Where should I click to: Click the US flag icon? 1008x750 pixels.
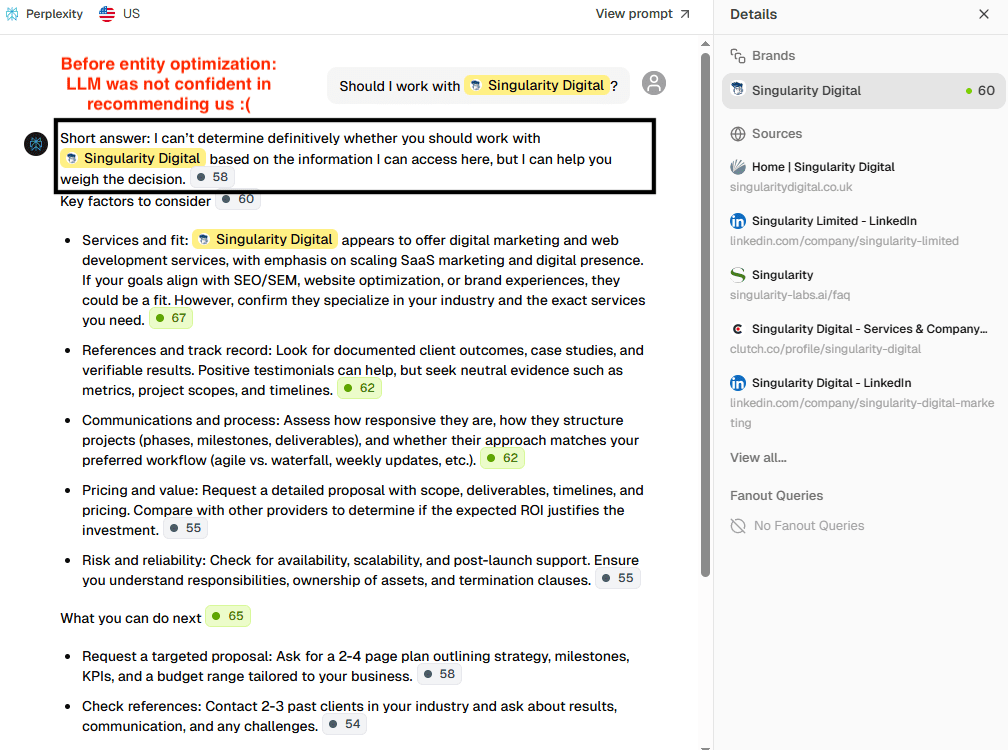click(x=107, y=14)
